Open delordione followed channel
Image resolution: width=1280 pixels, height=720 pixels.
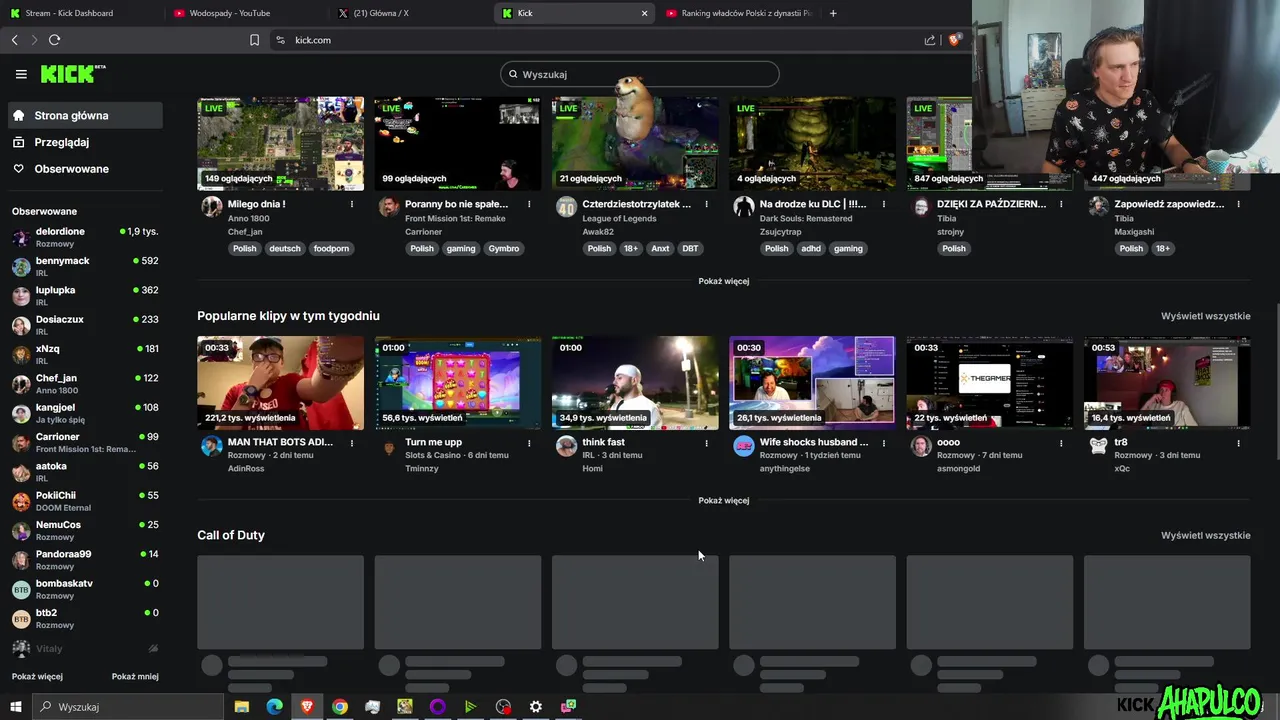[x=85, y=237]
